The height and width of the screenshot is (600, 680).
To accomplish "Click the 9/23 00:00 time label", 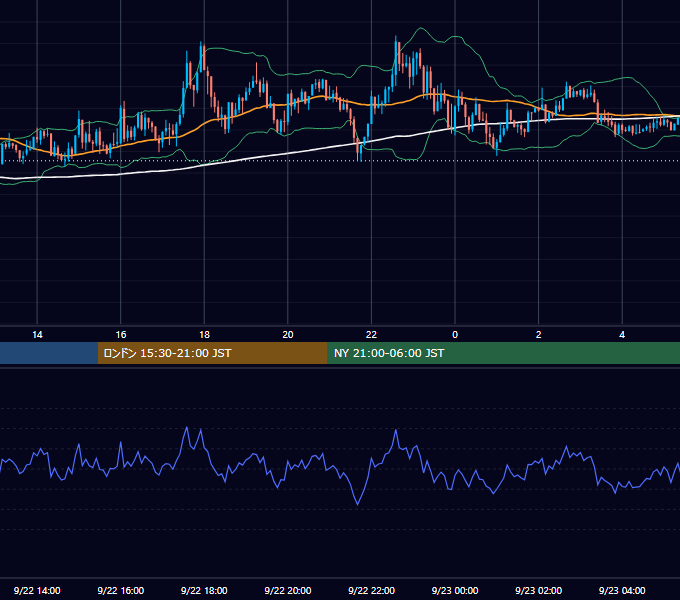I will (455, 590).
